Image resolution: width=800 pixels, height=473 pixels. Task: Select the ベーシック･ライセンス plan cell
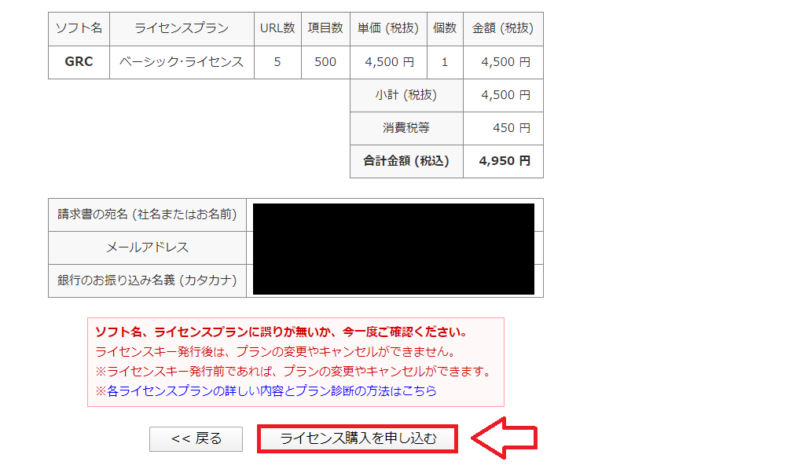coord(182,62)
